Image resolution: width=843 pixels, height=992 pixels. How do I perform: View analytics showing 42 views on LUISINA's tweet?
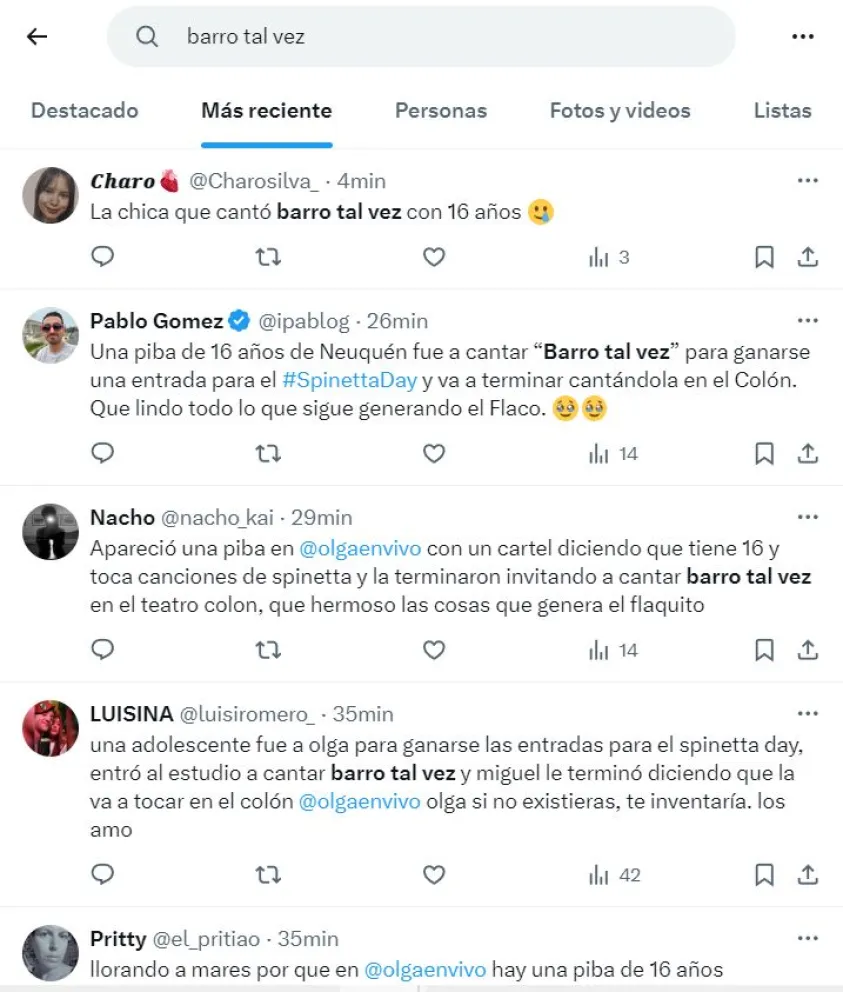[614, 875]
